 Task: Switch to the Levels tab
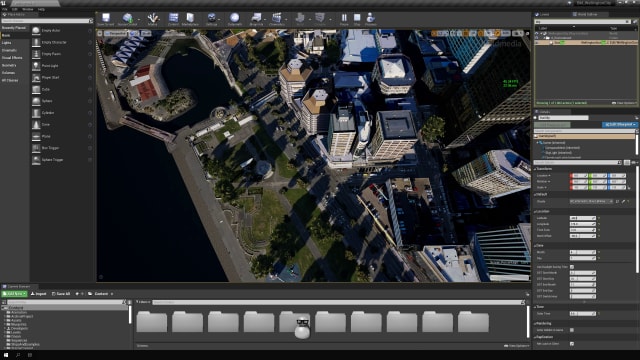pyautogui.click(x=543, y=14)
